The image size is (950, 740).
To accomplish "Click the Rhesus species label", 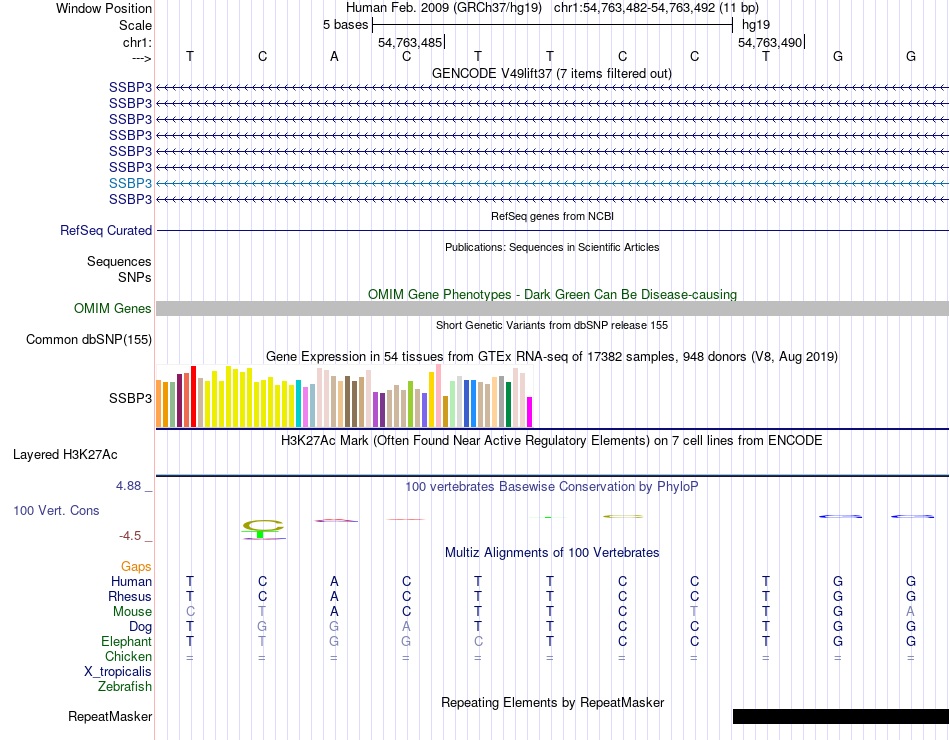I will pyautogui.click(x=130, y=596).
